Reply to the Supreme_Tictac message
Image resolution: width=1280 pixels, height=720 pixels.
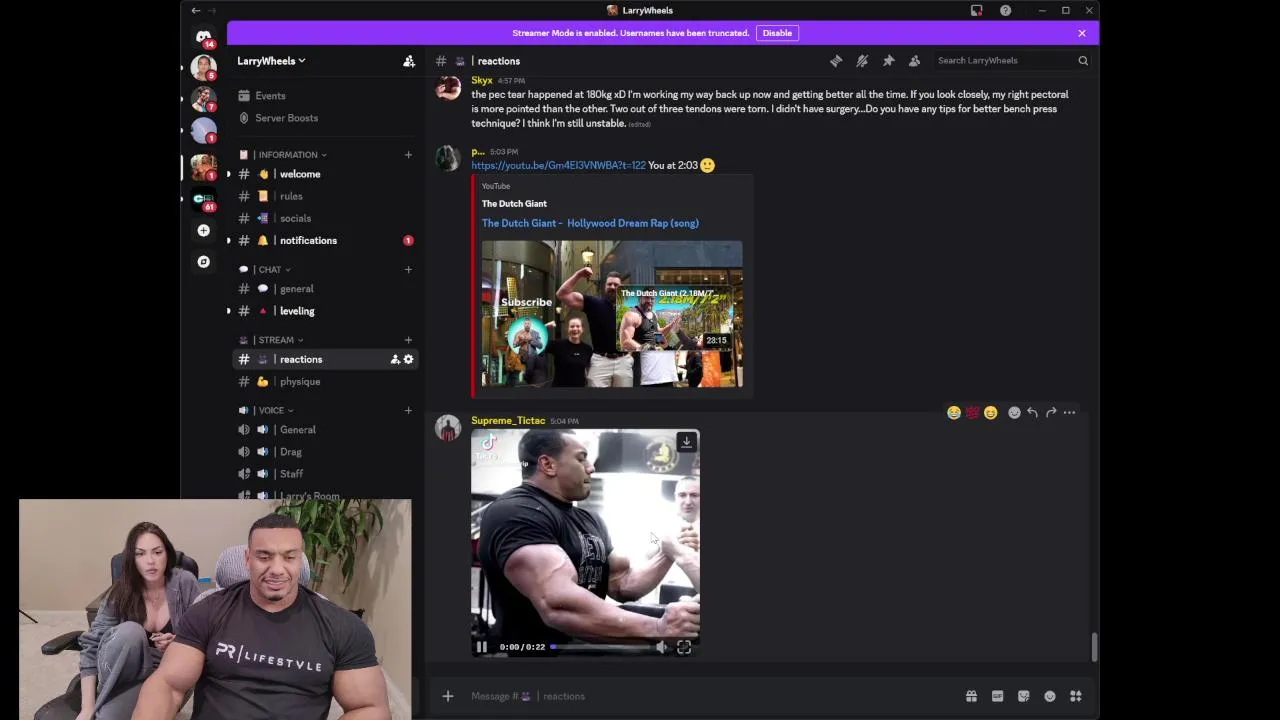pyautogui.click(x=1032, y=412)
